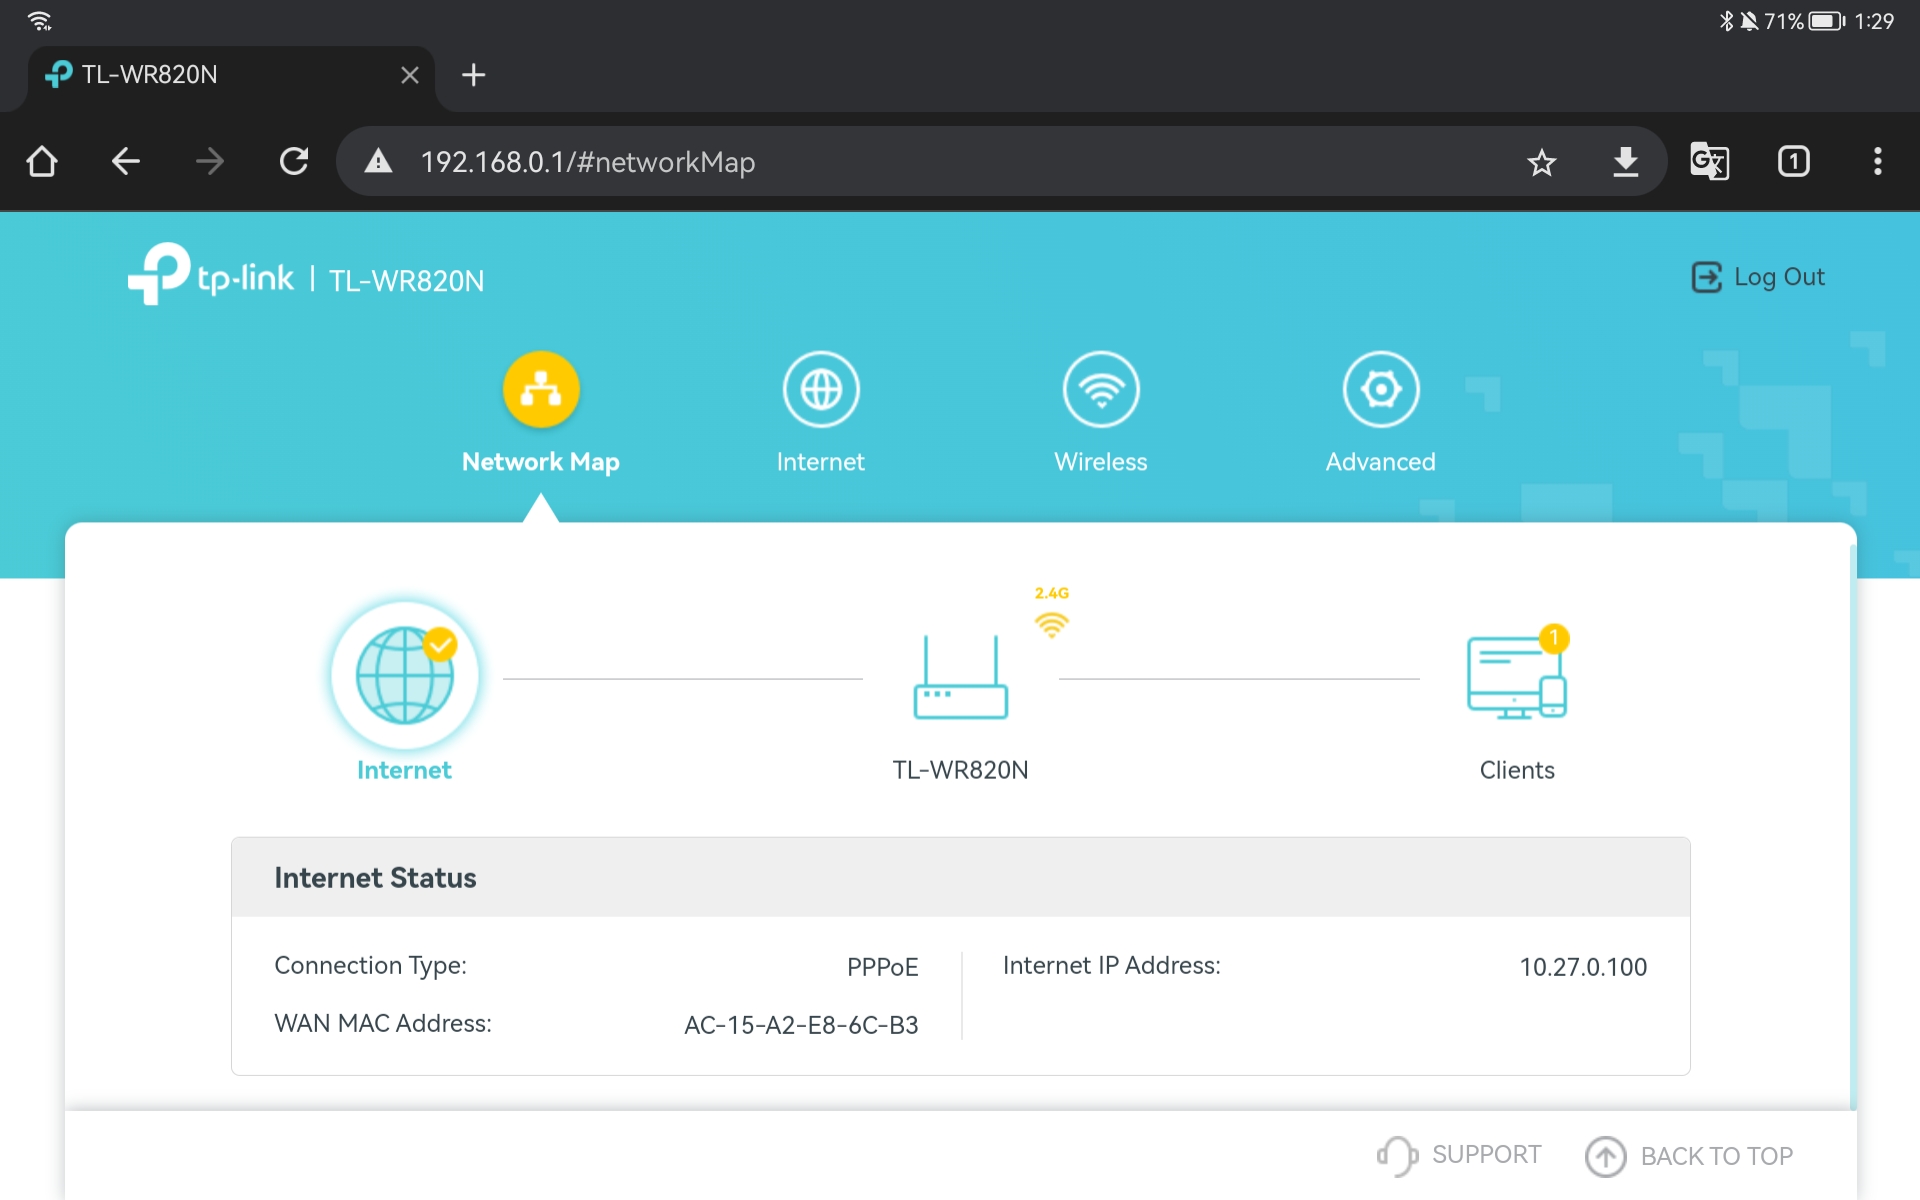The width and height of the screenshot is (1920, 1200).
Task: Open a new browser tab
Action: coord(473,75)
